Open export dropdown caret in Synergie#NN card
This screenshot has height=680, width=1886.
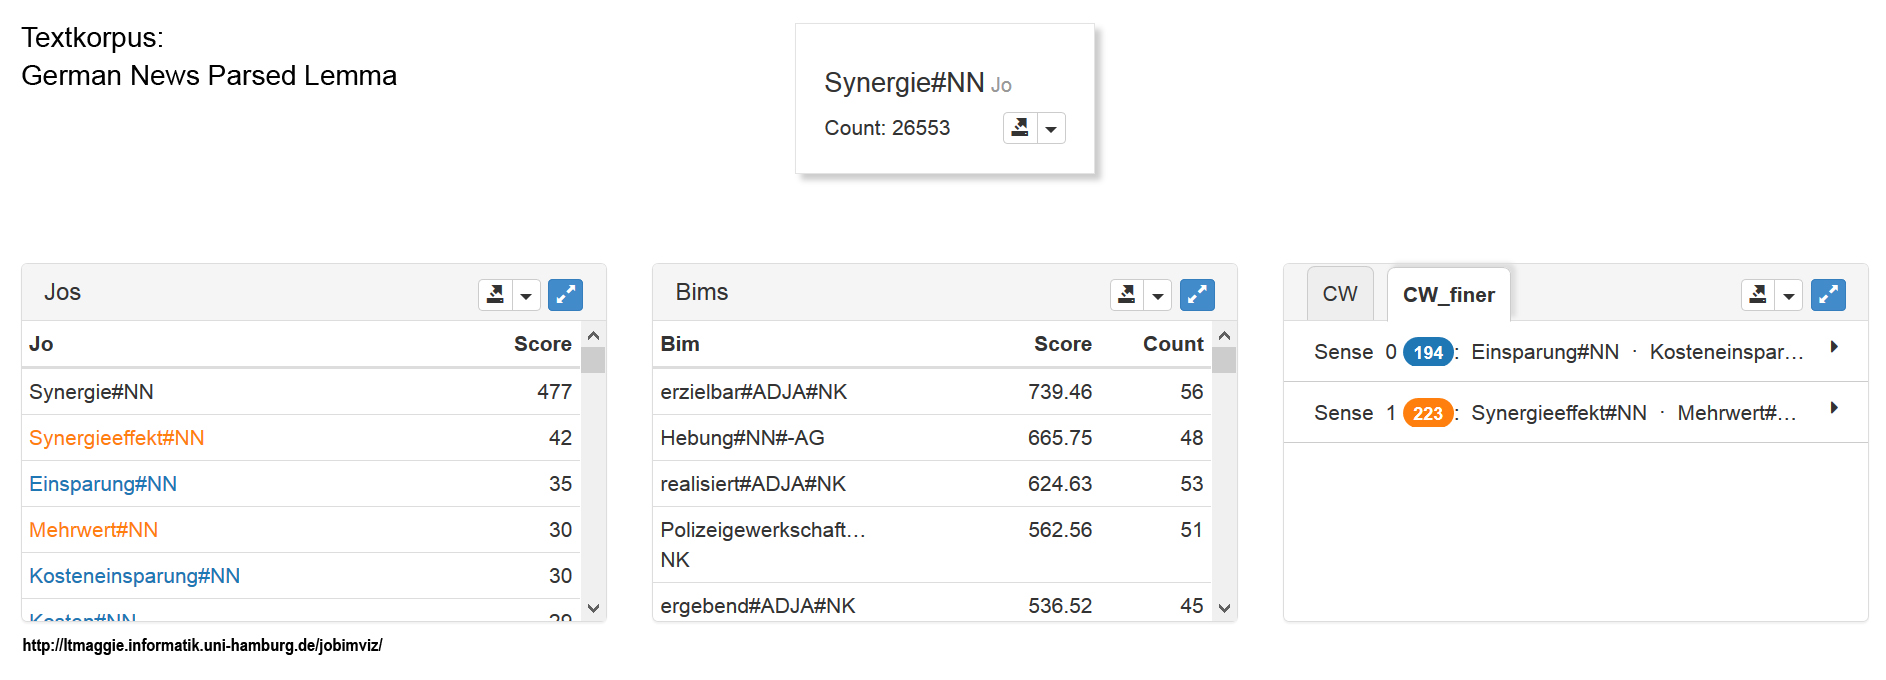1050,129
